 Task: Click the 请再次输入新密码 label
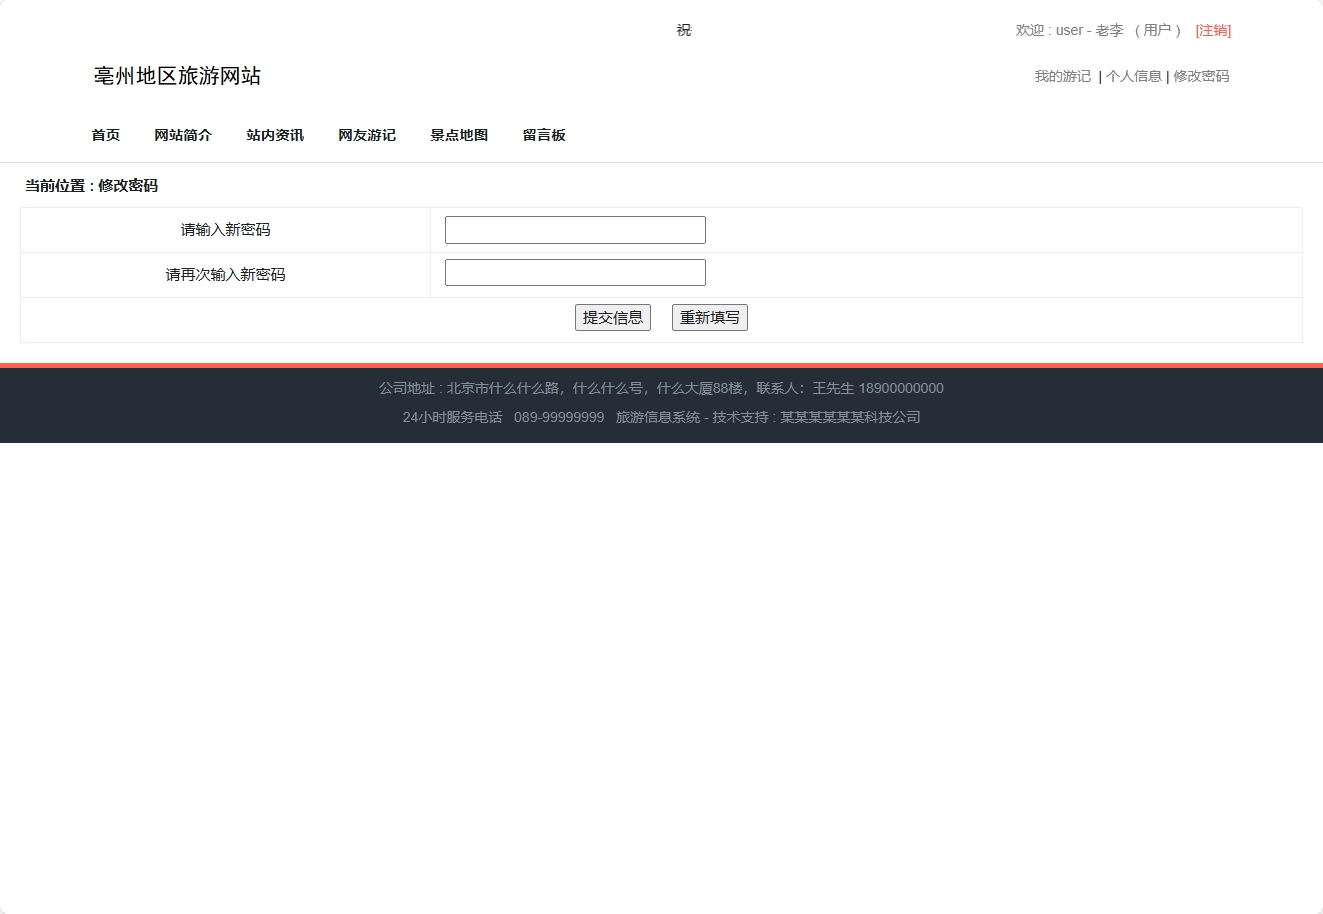tap(226, 275)
